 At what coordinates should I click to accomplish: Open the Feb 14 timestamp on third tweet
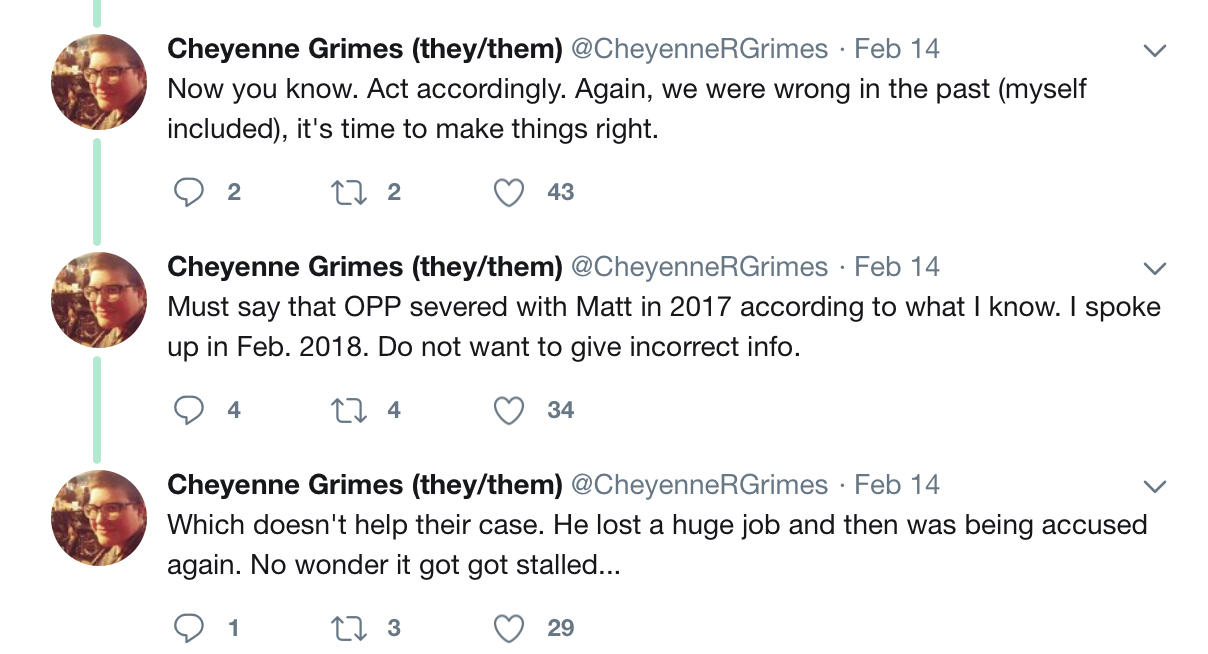coord(897,484)
